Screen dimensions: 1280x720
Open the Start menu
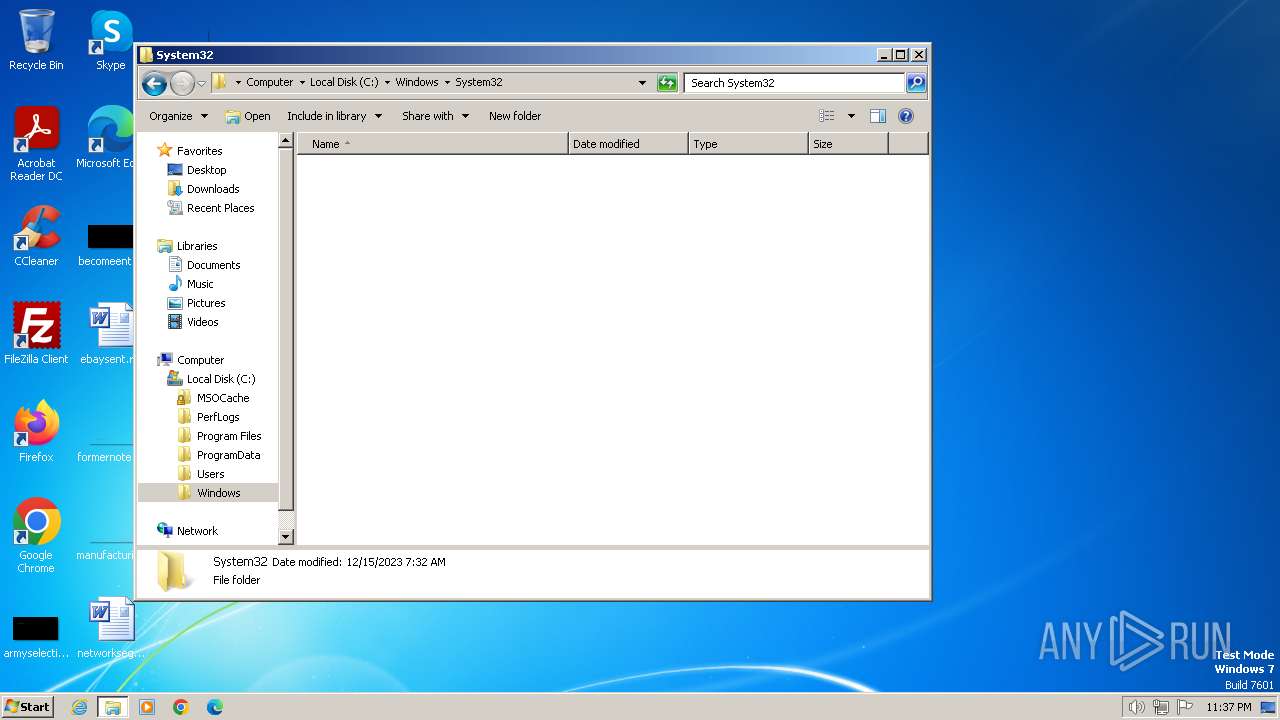(27, 706)
